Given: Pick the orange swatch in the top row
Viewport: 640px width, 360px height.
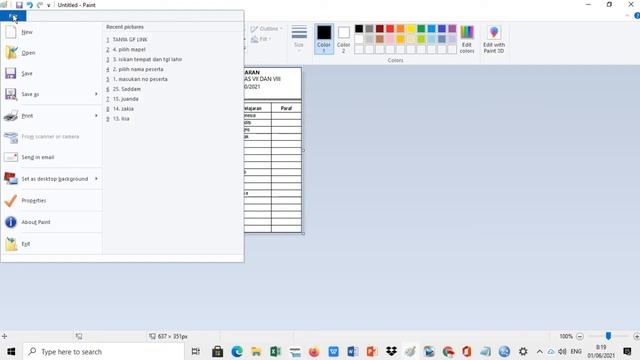Looking at the screenshot, I should point(400,29).
